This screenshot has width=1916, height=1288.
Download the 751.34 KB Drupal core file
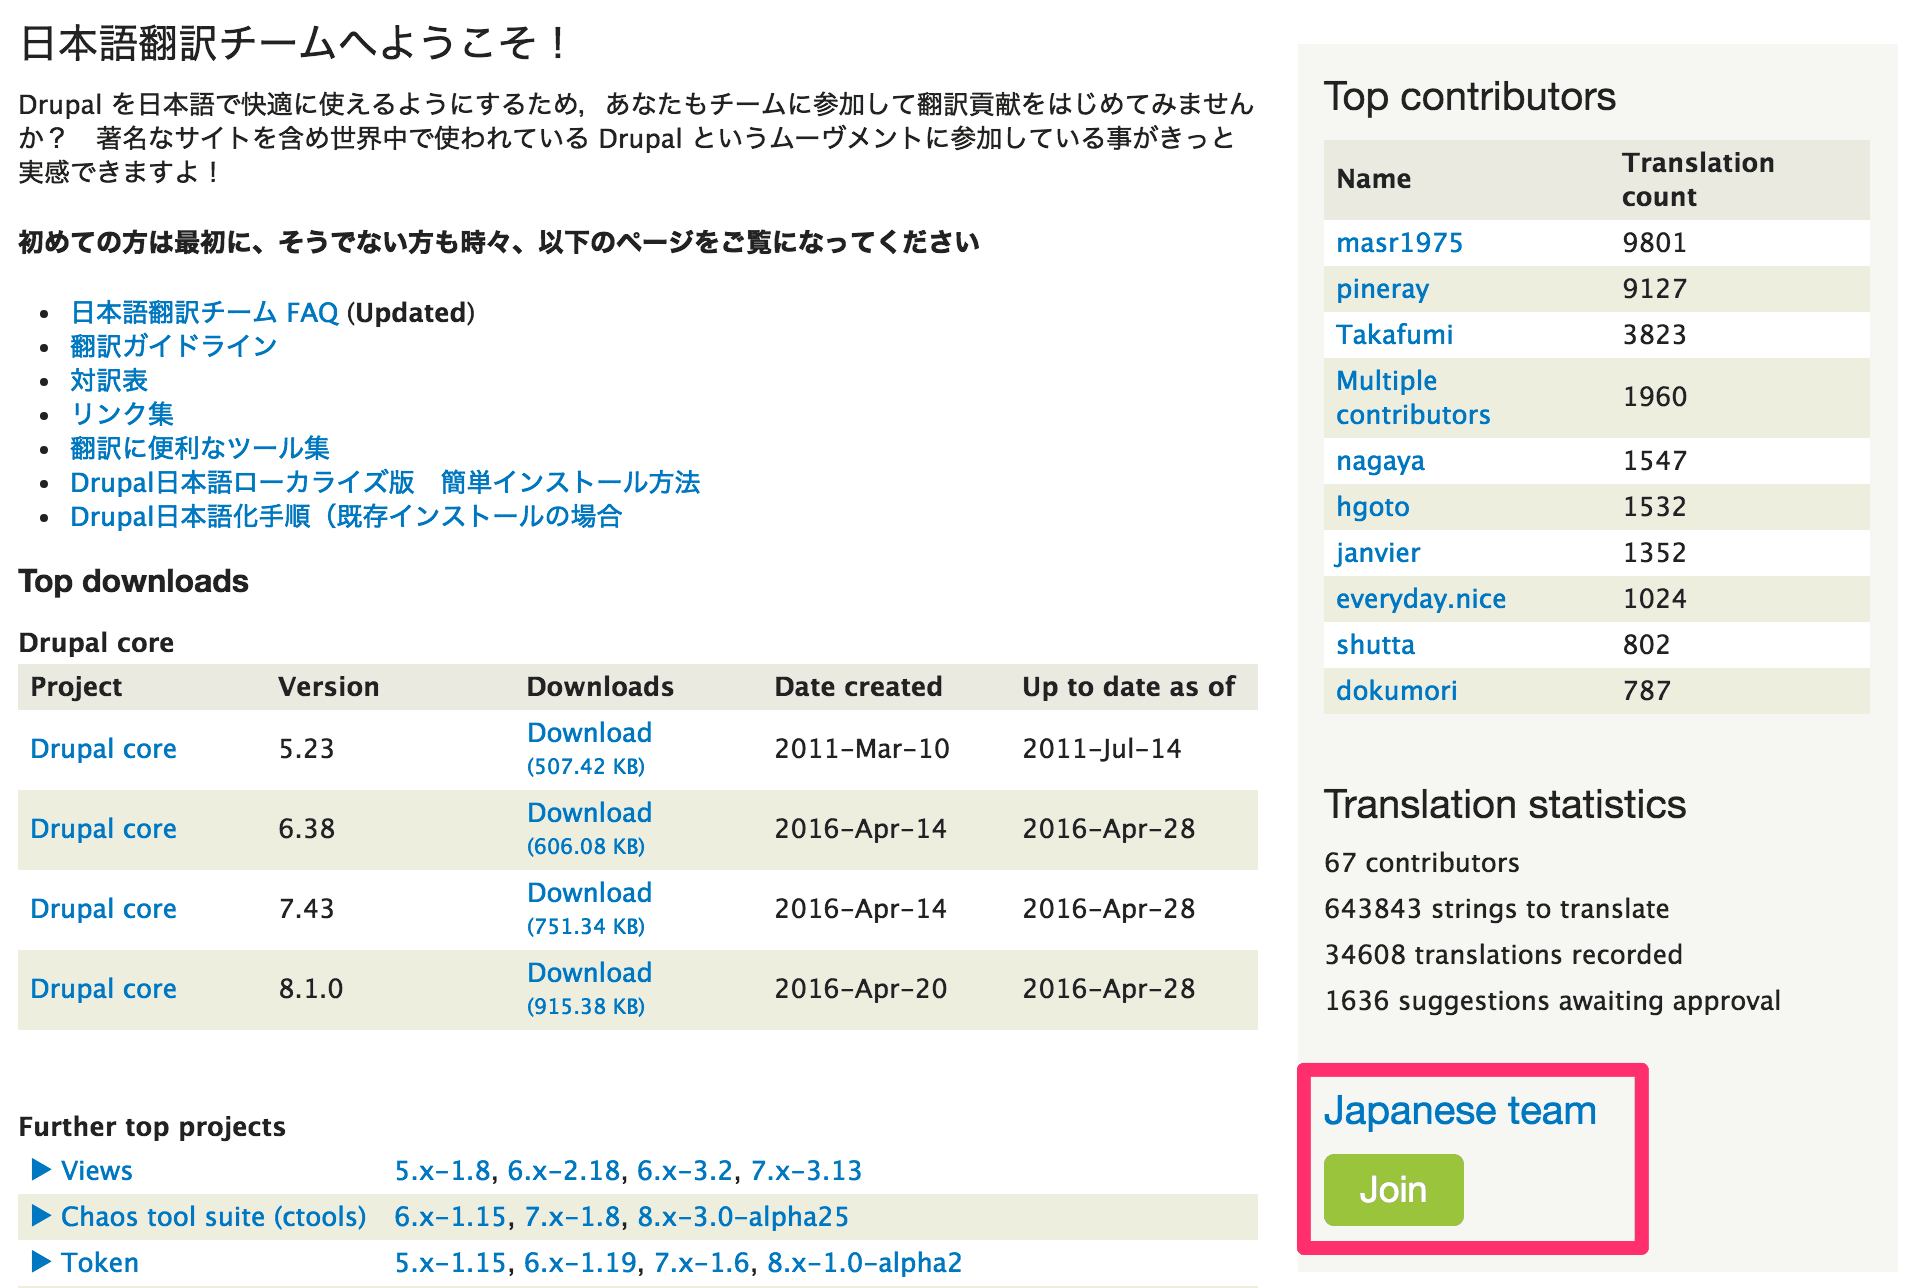[589, 908]
